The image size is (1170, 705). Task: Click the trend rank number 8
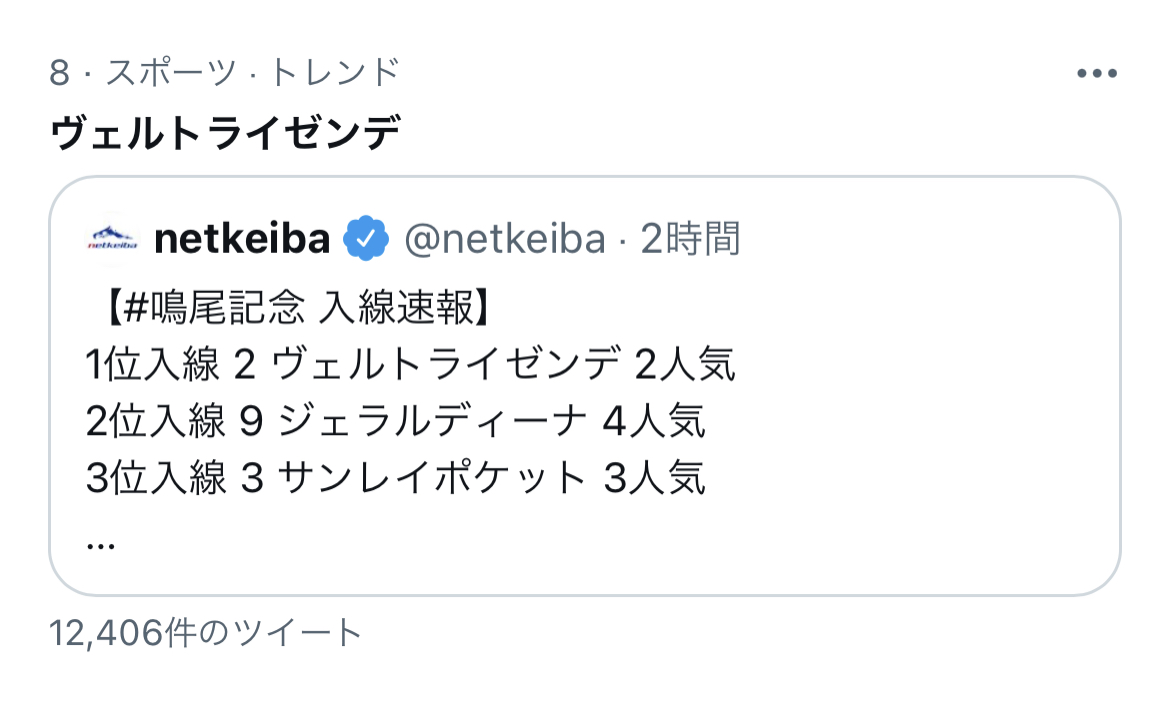[59, 73]
